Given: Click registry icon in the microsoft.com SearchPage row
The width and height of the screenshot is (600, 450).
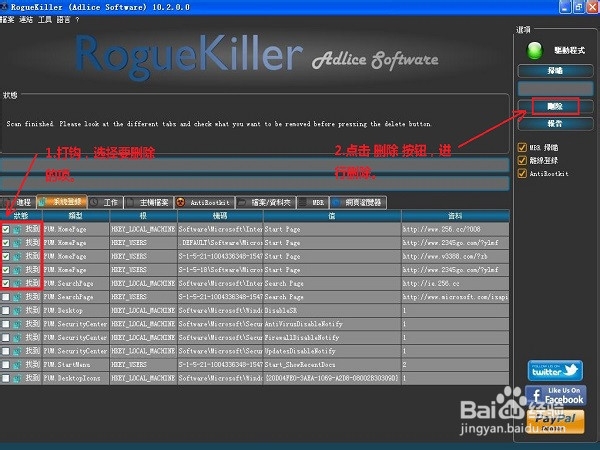Looking at the screenshot, I should coord(17,297).
